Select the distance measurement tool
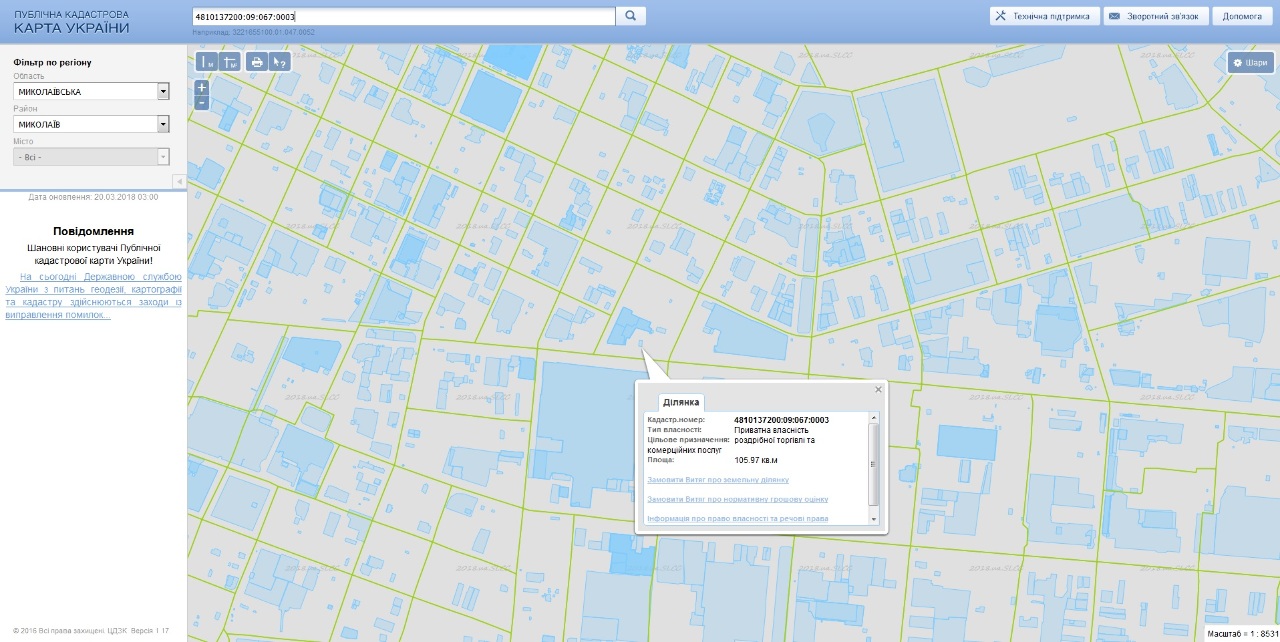The width and height of the screenshot is (1280, 642). click(x=208, y=62)
